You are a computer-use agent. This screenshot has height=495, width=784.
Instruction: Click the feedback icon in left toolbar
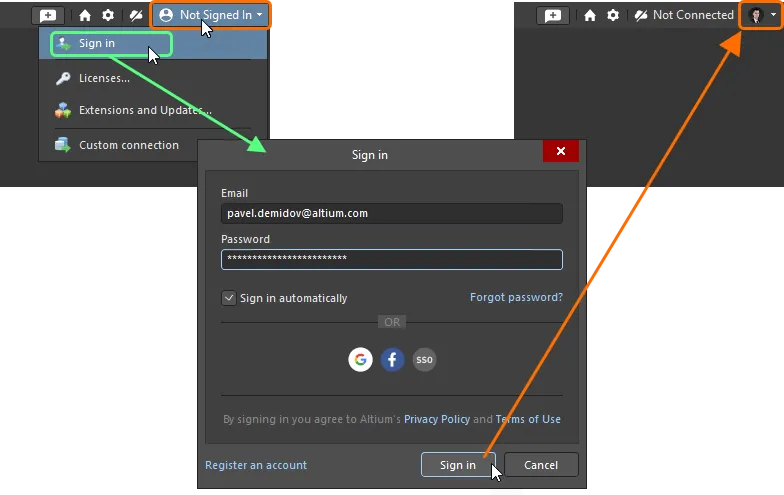[48, 16]
